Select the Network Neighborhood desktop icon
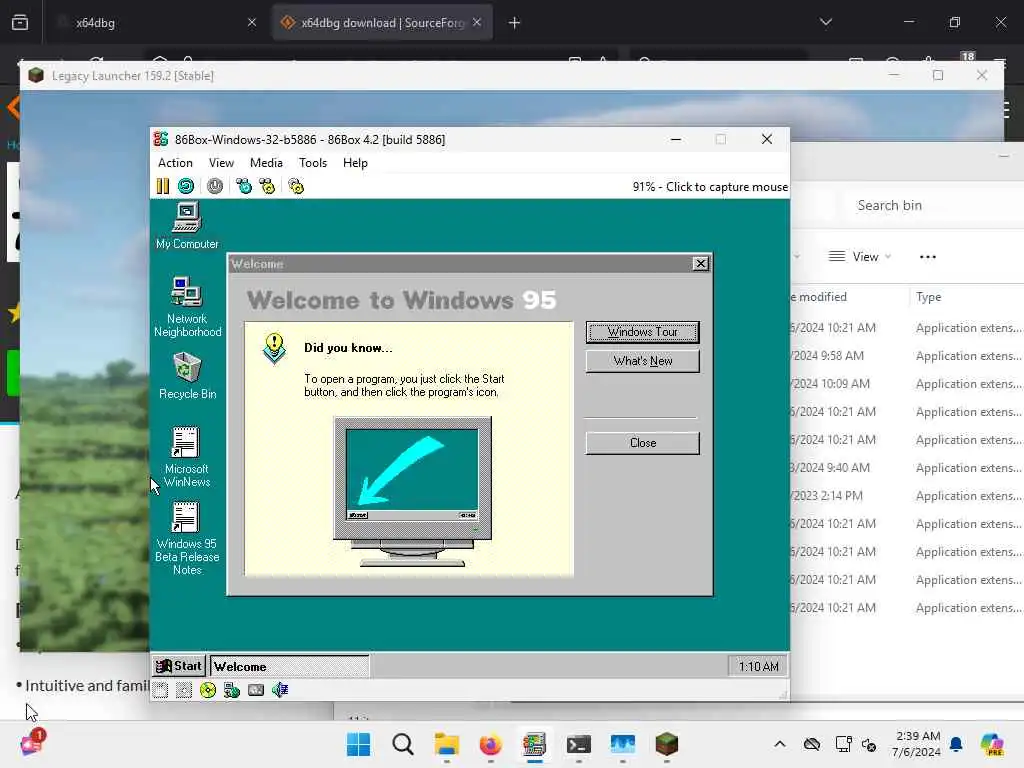 click(187, 306)
